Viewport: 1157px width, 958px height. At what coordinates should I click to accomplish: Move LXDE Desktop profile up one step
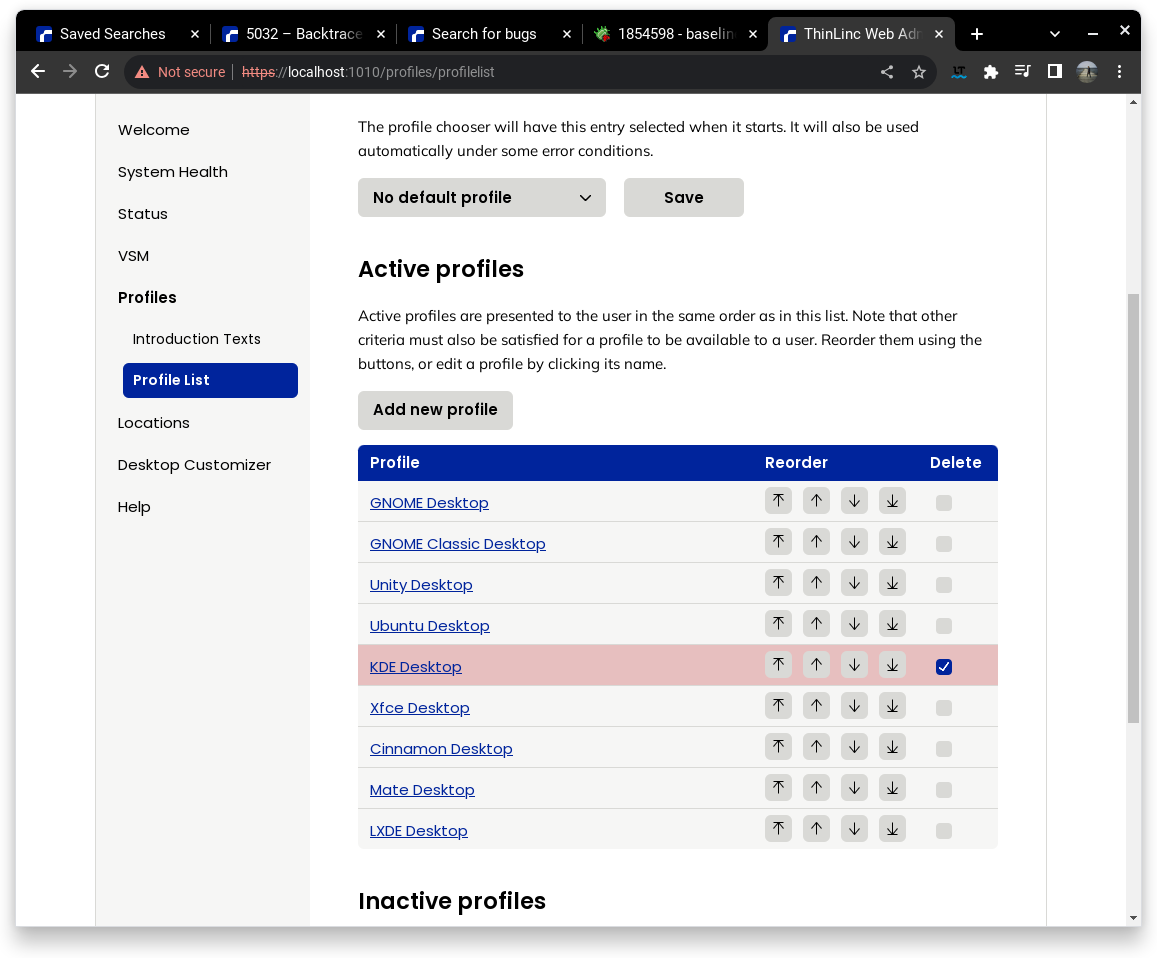pyautogui.click(x=816, y=829)
